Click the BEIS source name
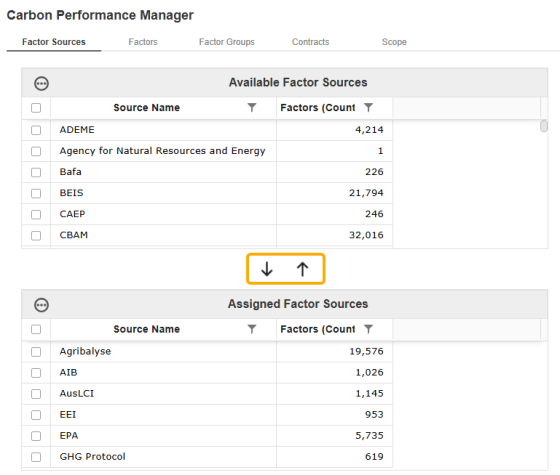This screenshot has height=475, width=560. click(x=71, y=193)
